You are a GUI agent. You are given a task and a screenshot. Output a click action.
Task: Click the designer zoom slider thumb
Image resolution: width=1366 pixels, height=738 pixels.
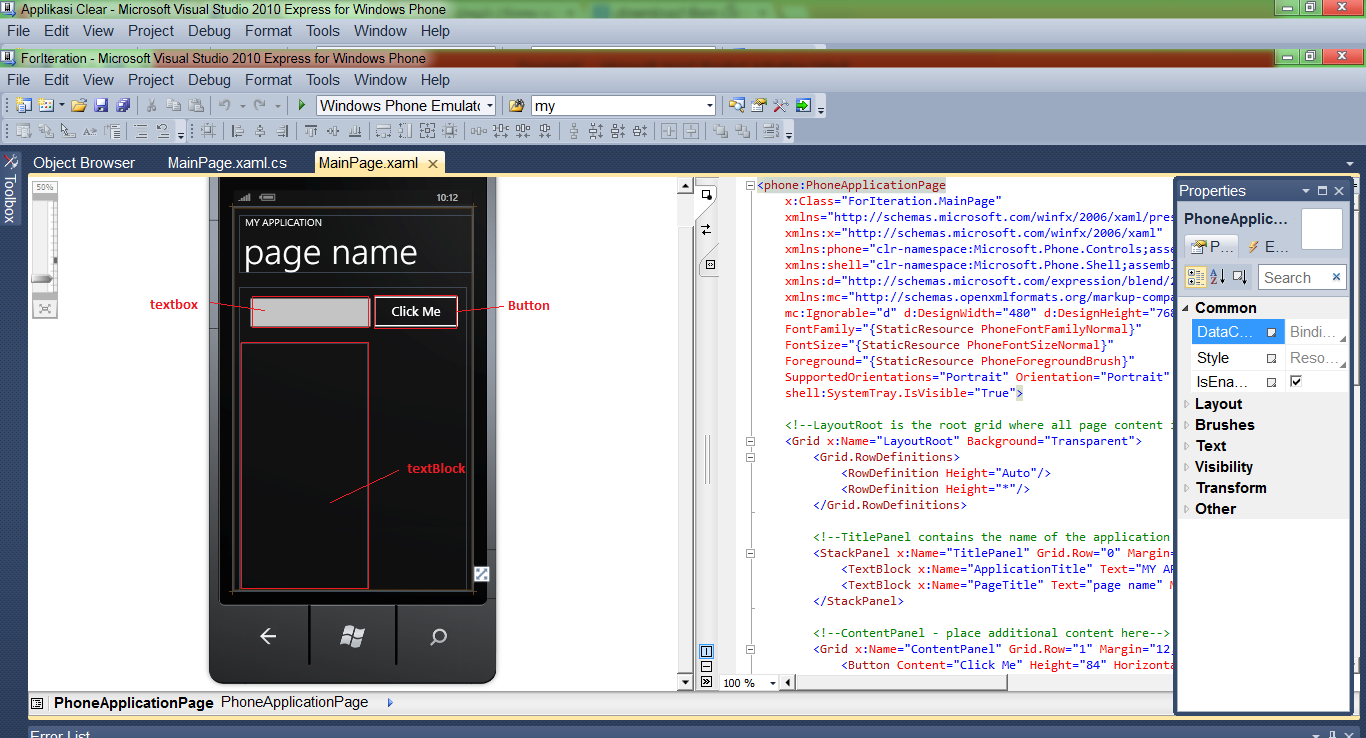click(42, 278)
